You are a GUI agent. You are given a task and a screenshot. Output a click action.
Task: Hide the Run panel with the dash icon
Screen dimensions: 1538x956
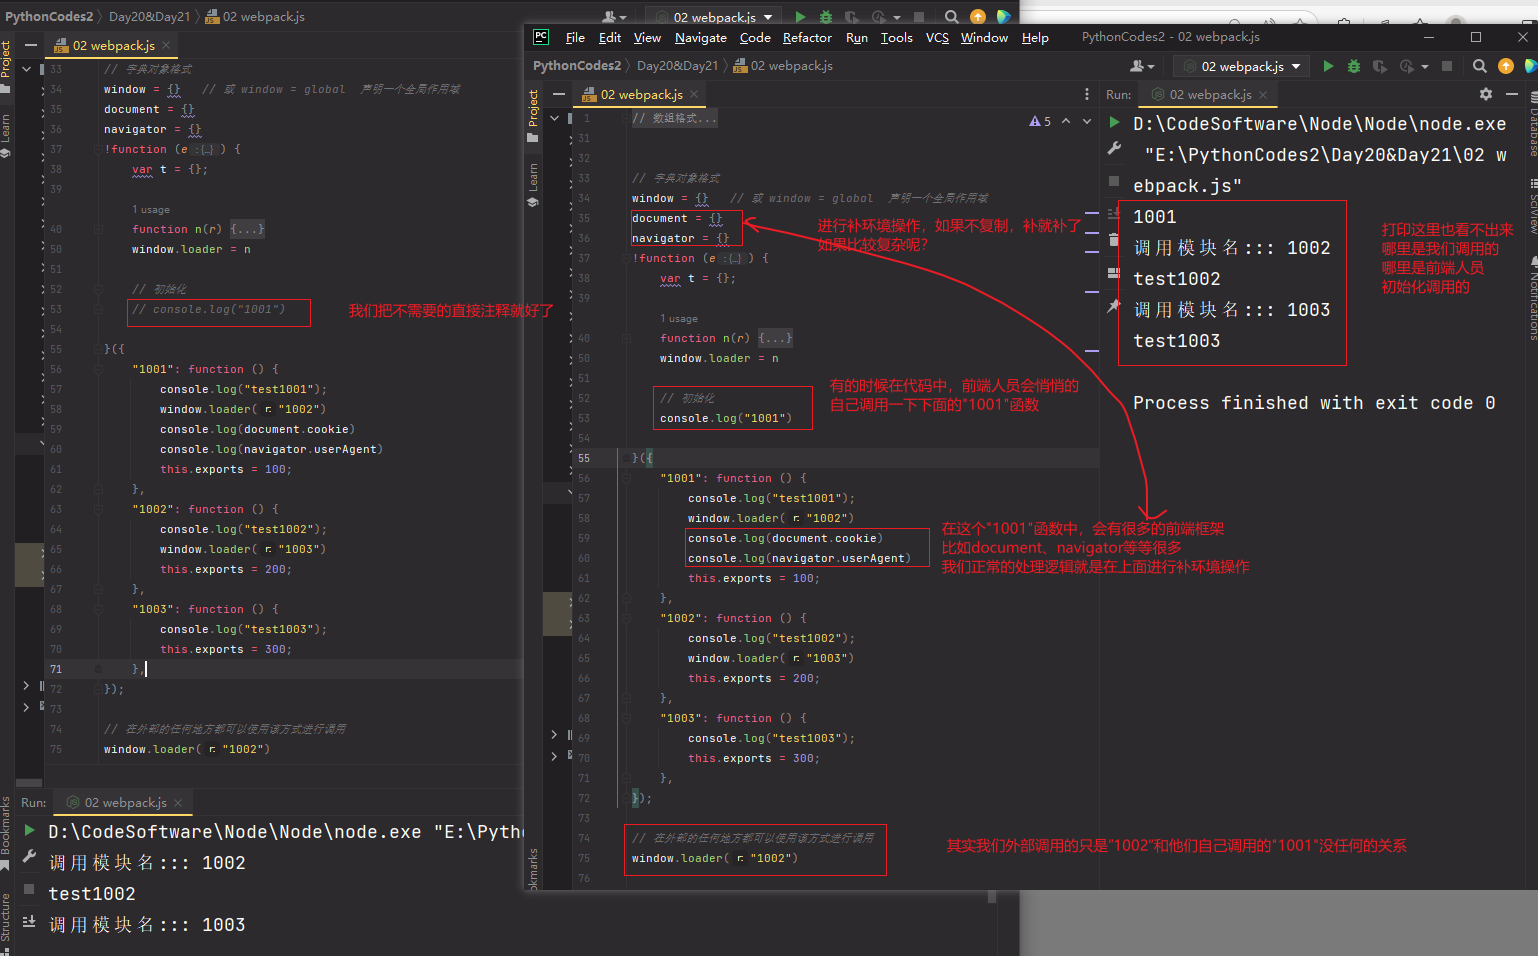click(x=1512, y=94)
